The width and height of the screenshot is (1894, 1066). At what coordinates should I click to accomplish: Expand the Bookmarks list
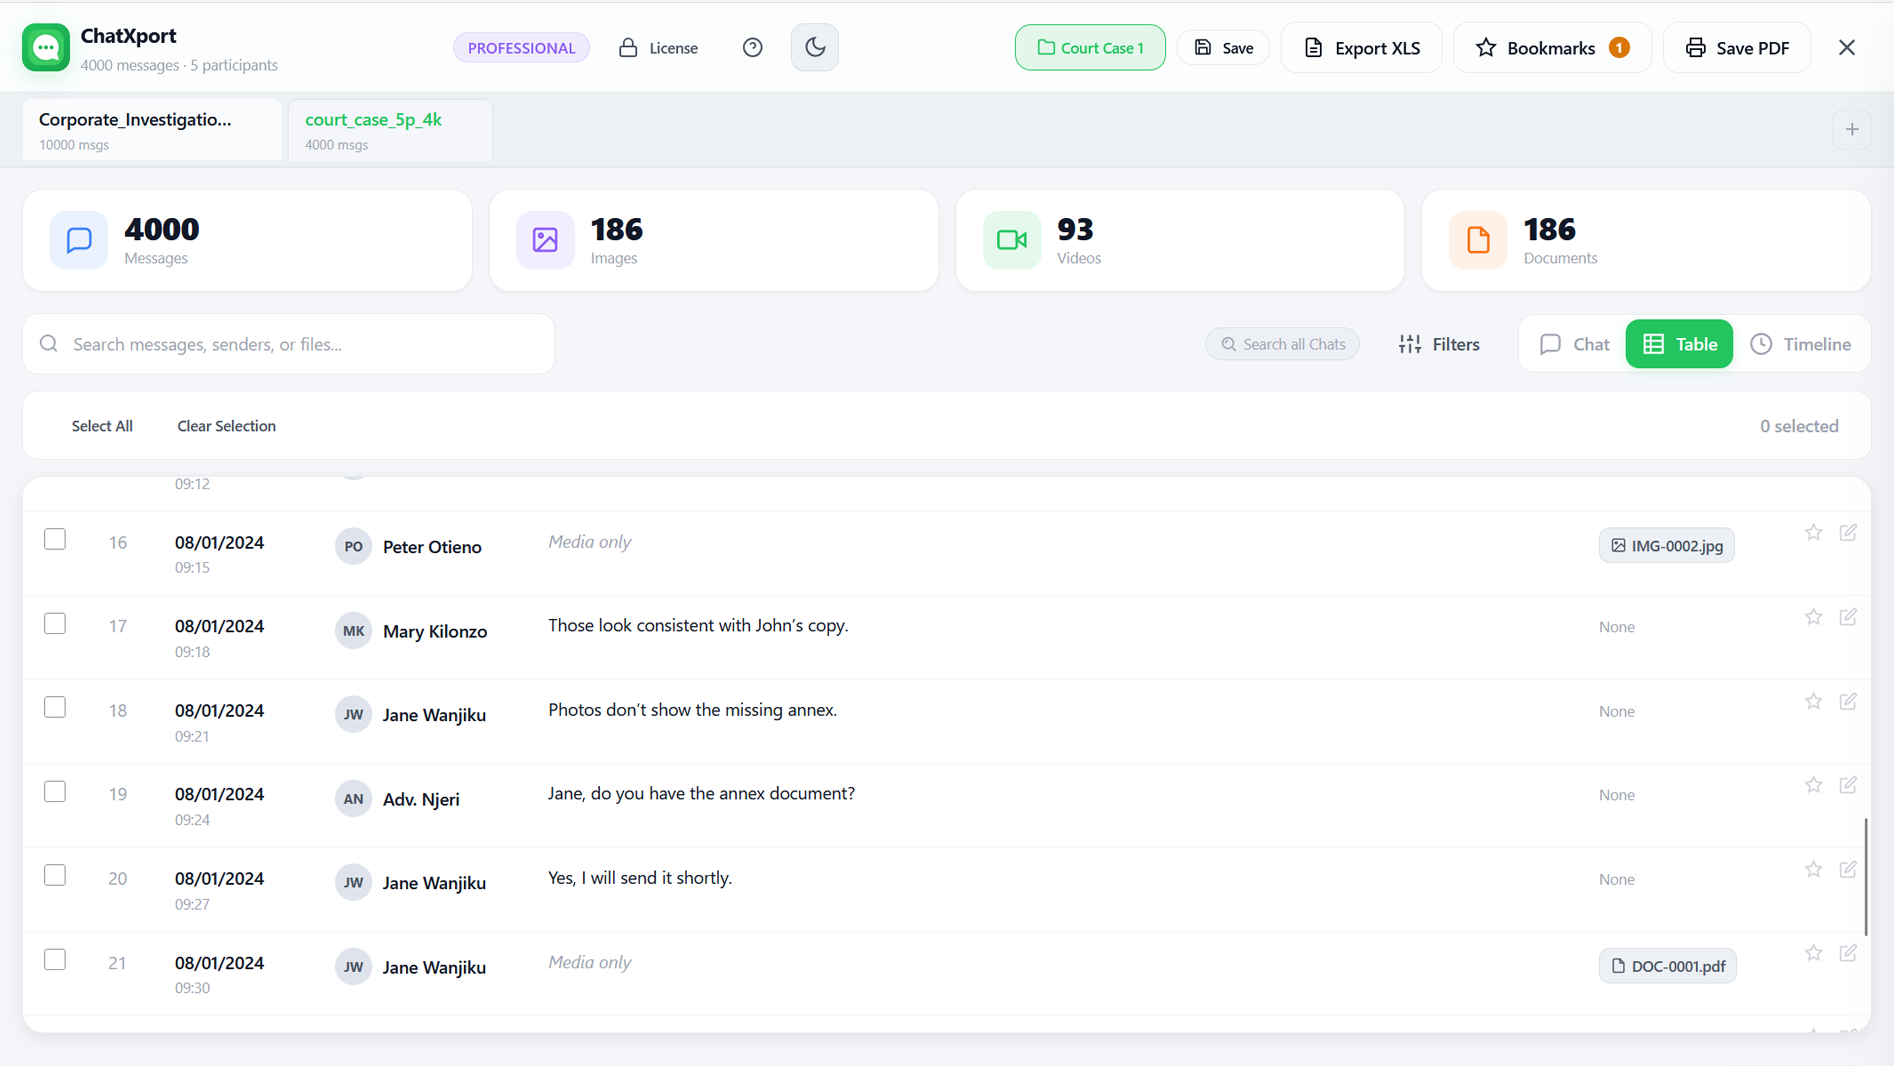(1551, 47)
